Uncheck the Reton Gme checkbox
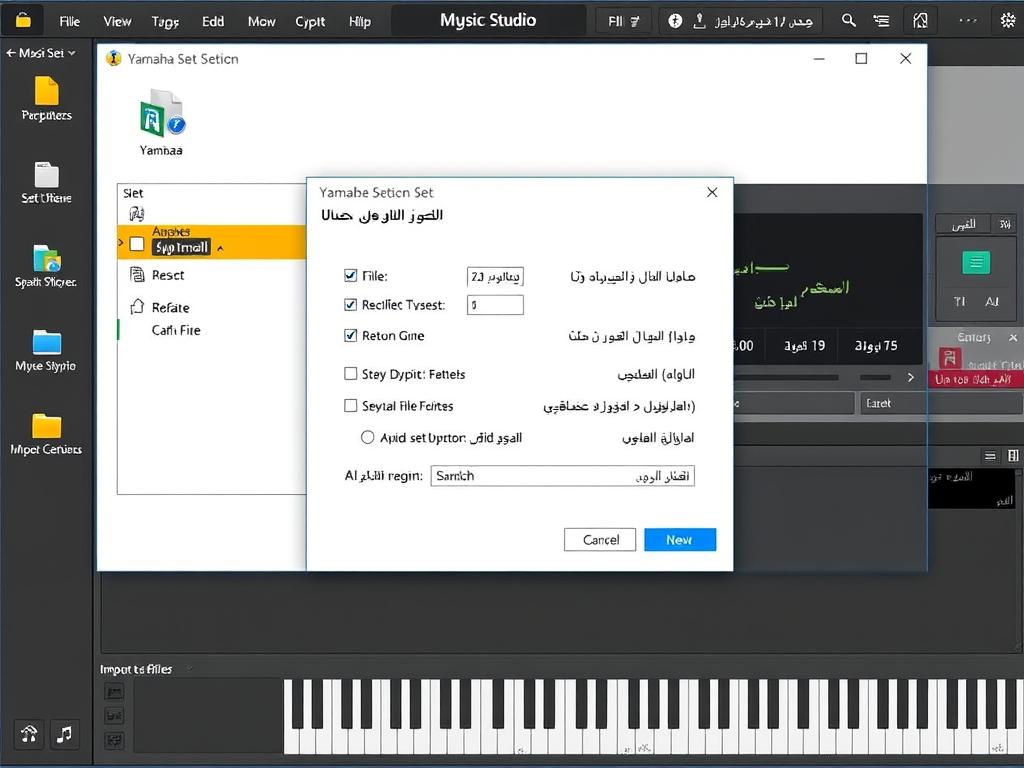Viewport: 1024px width, 768px height. (351, 336)
